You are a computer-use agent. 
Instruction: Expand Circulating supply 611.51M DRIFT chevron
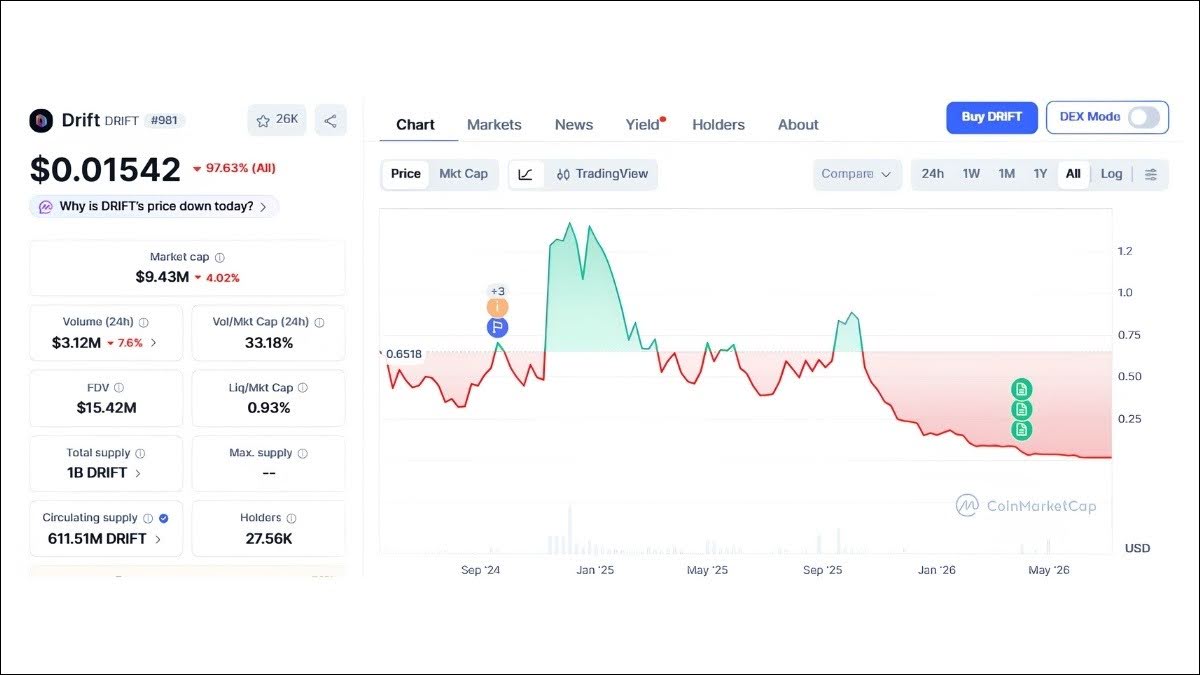pyautogui.click(x=158, y=539)
